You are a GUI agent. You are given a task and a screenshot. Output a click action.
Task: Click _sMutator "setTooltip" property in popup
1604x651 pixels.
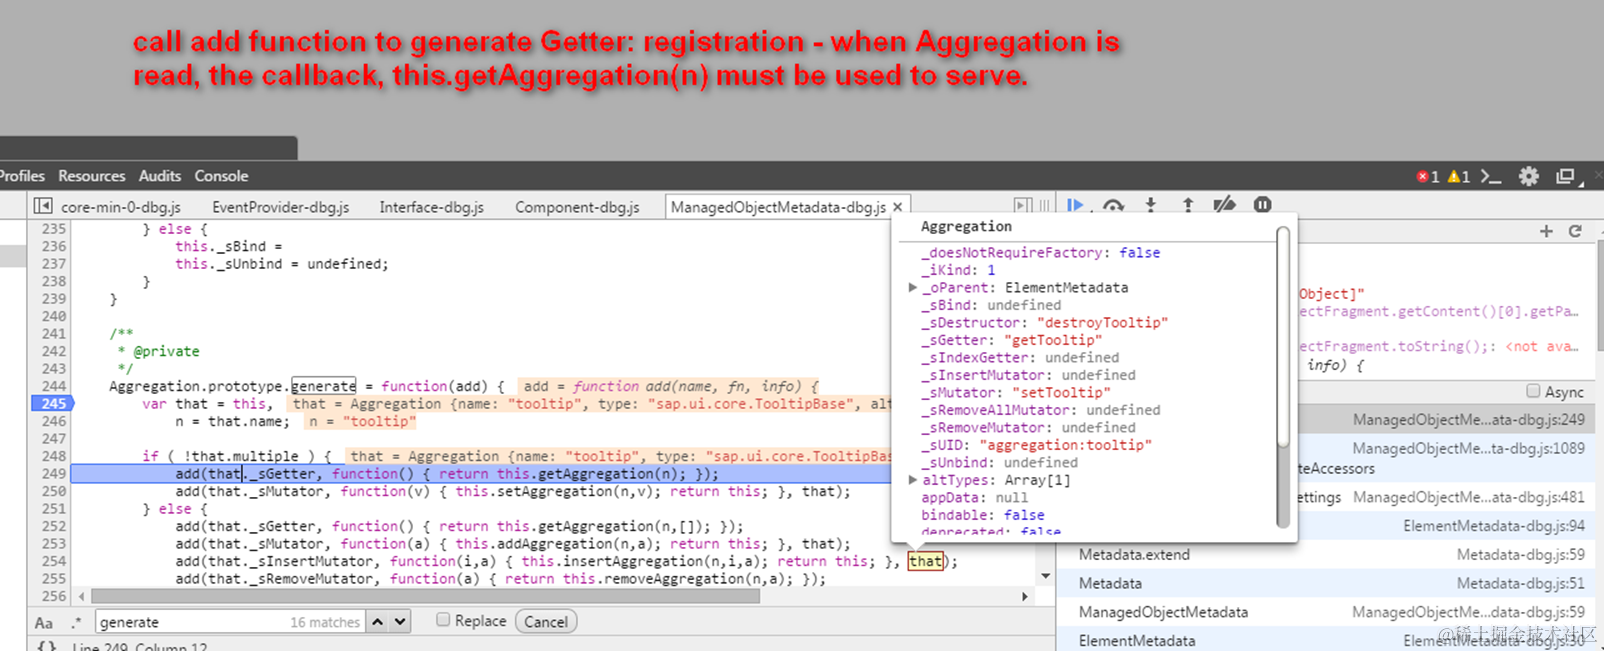pyautogui.click(x=1015, y=392)
